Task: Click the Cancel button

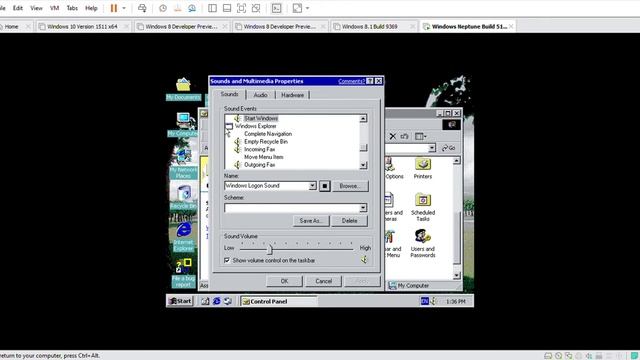Action: [x=323, y=281]
